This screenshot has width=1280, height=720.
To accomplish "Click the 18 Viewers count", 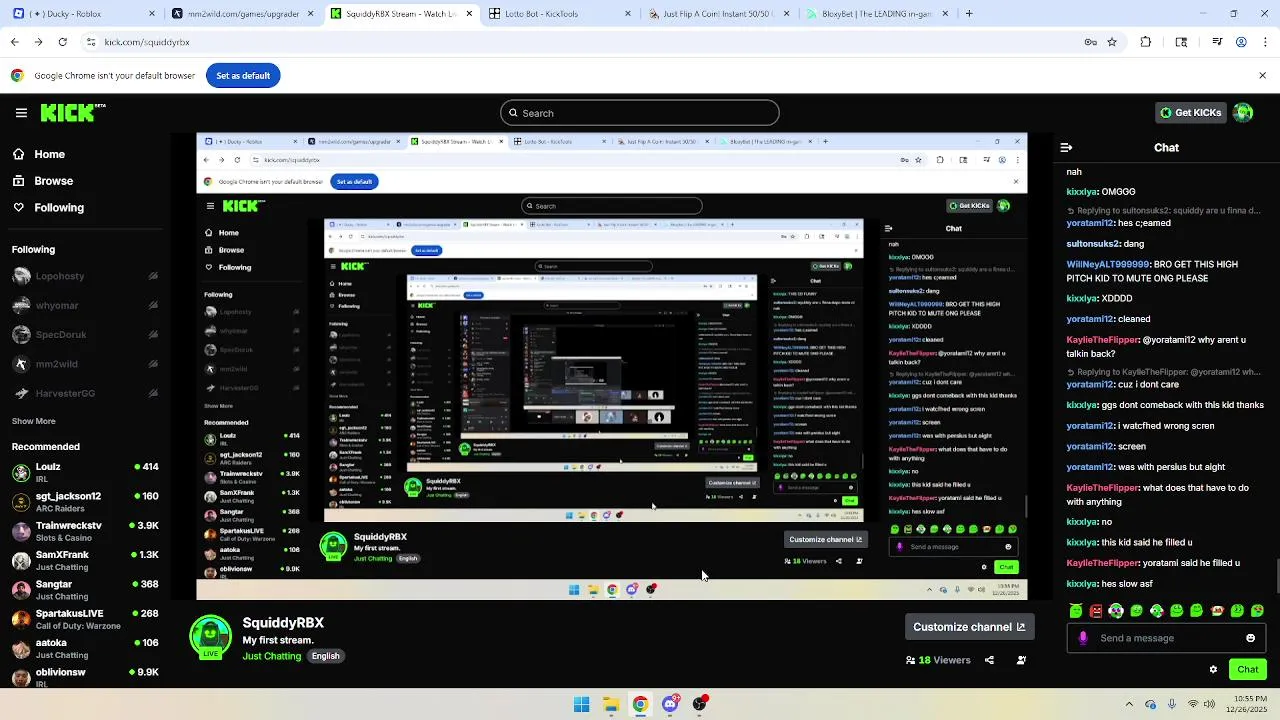I will tap(938, 660).
